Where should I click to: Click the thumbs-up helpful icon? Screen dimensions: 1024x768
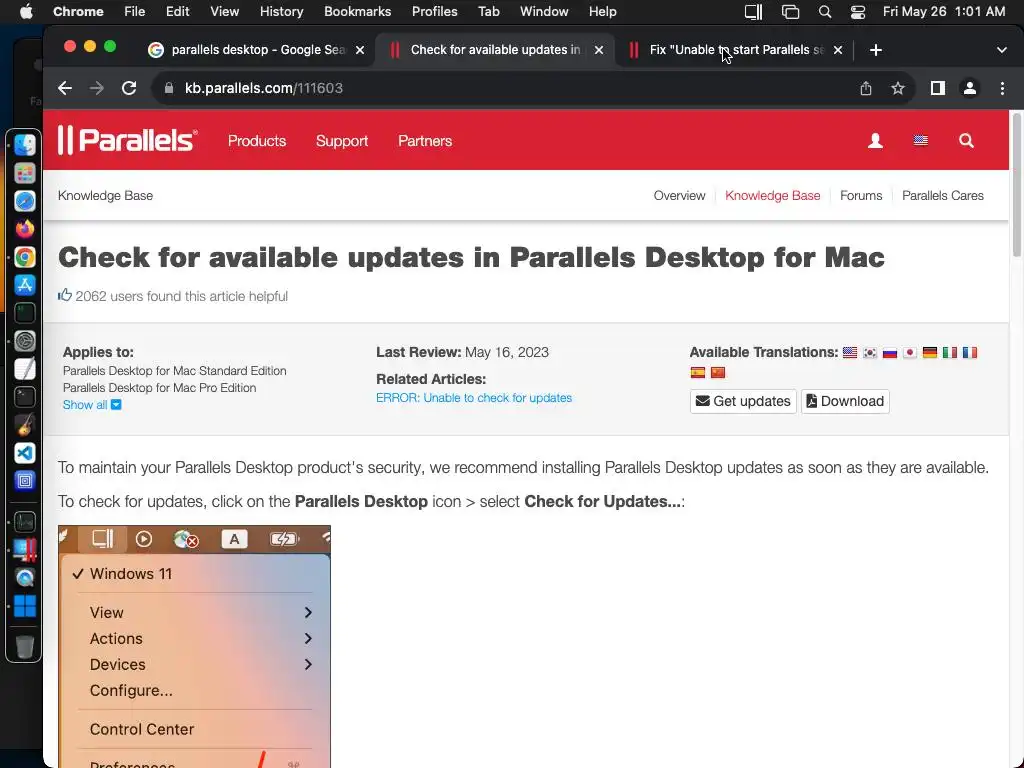coord(65,295)
